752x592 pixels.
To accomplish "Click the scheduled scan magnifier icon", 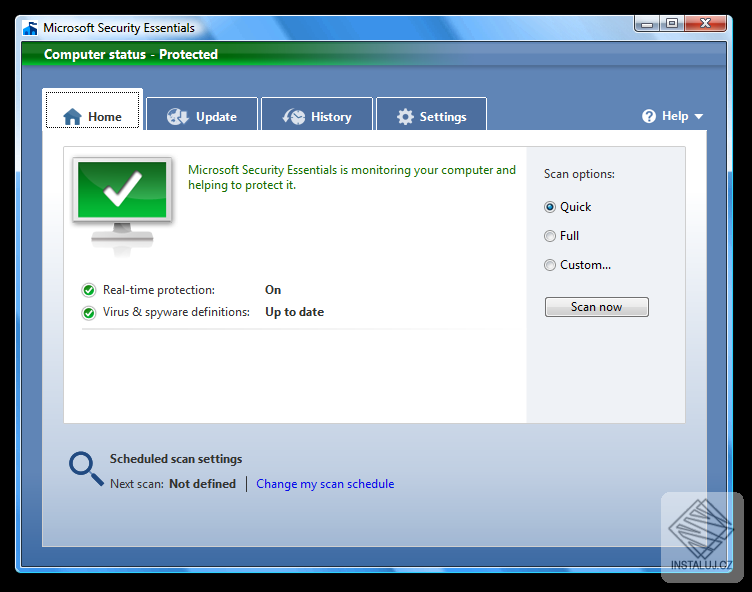I will [86, 469].
